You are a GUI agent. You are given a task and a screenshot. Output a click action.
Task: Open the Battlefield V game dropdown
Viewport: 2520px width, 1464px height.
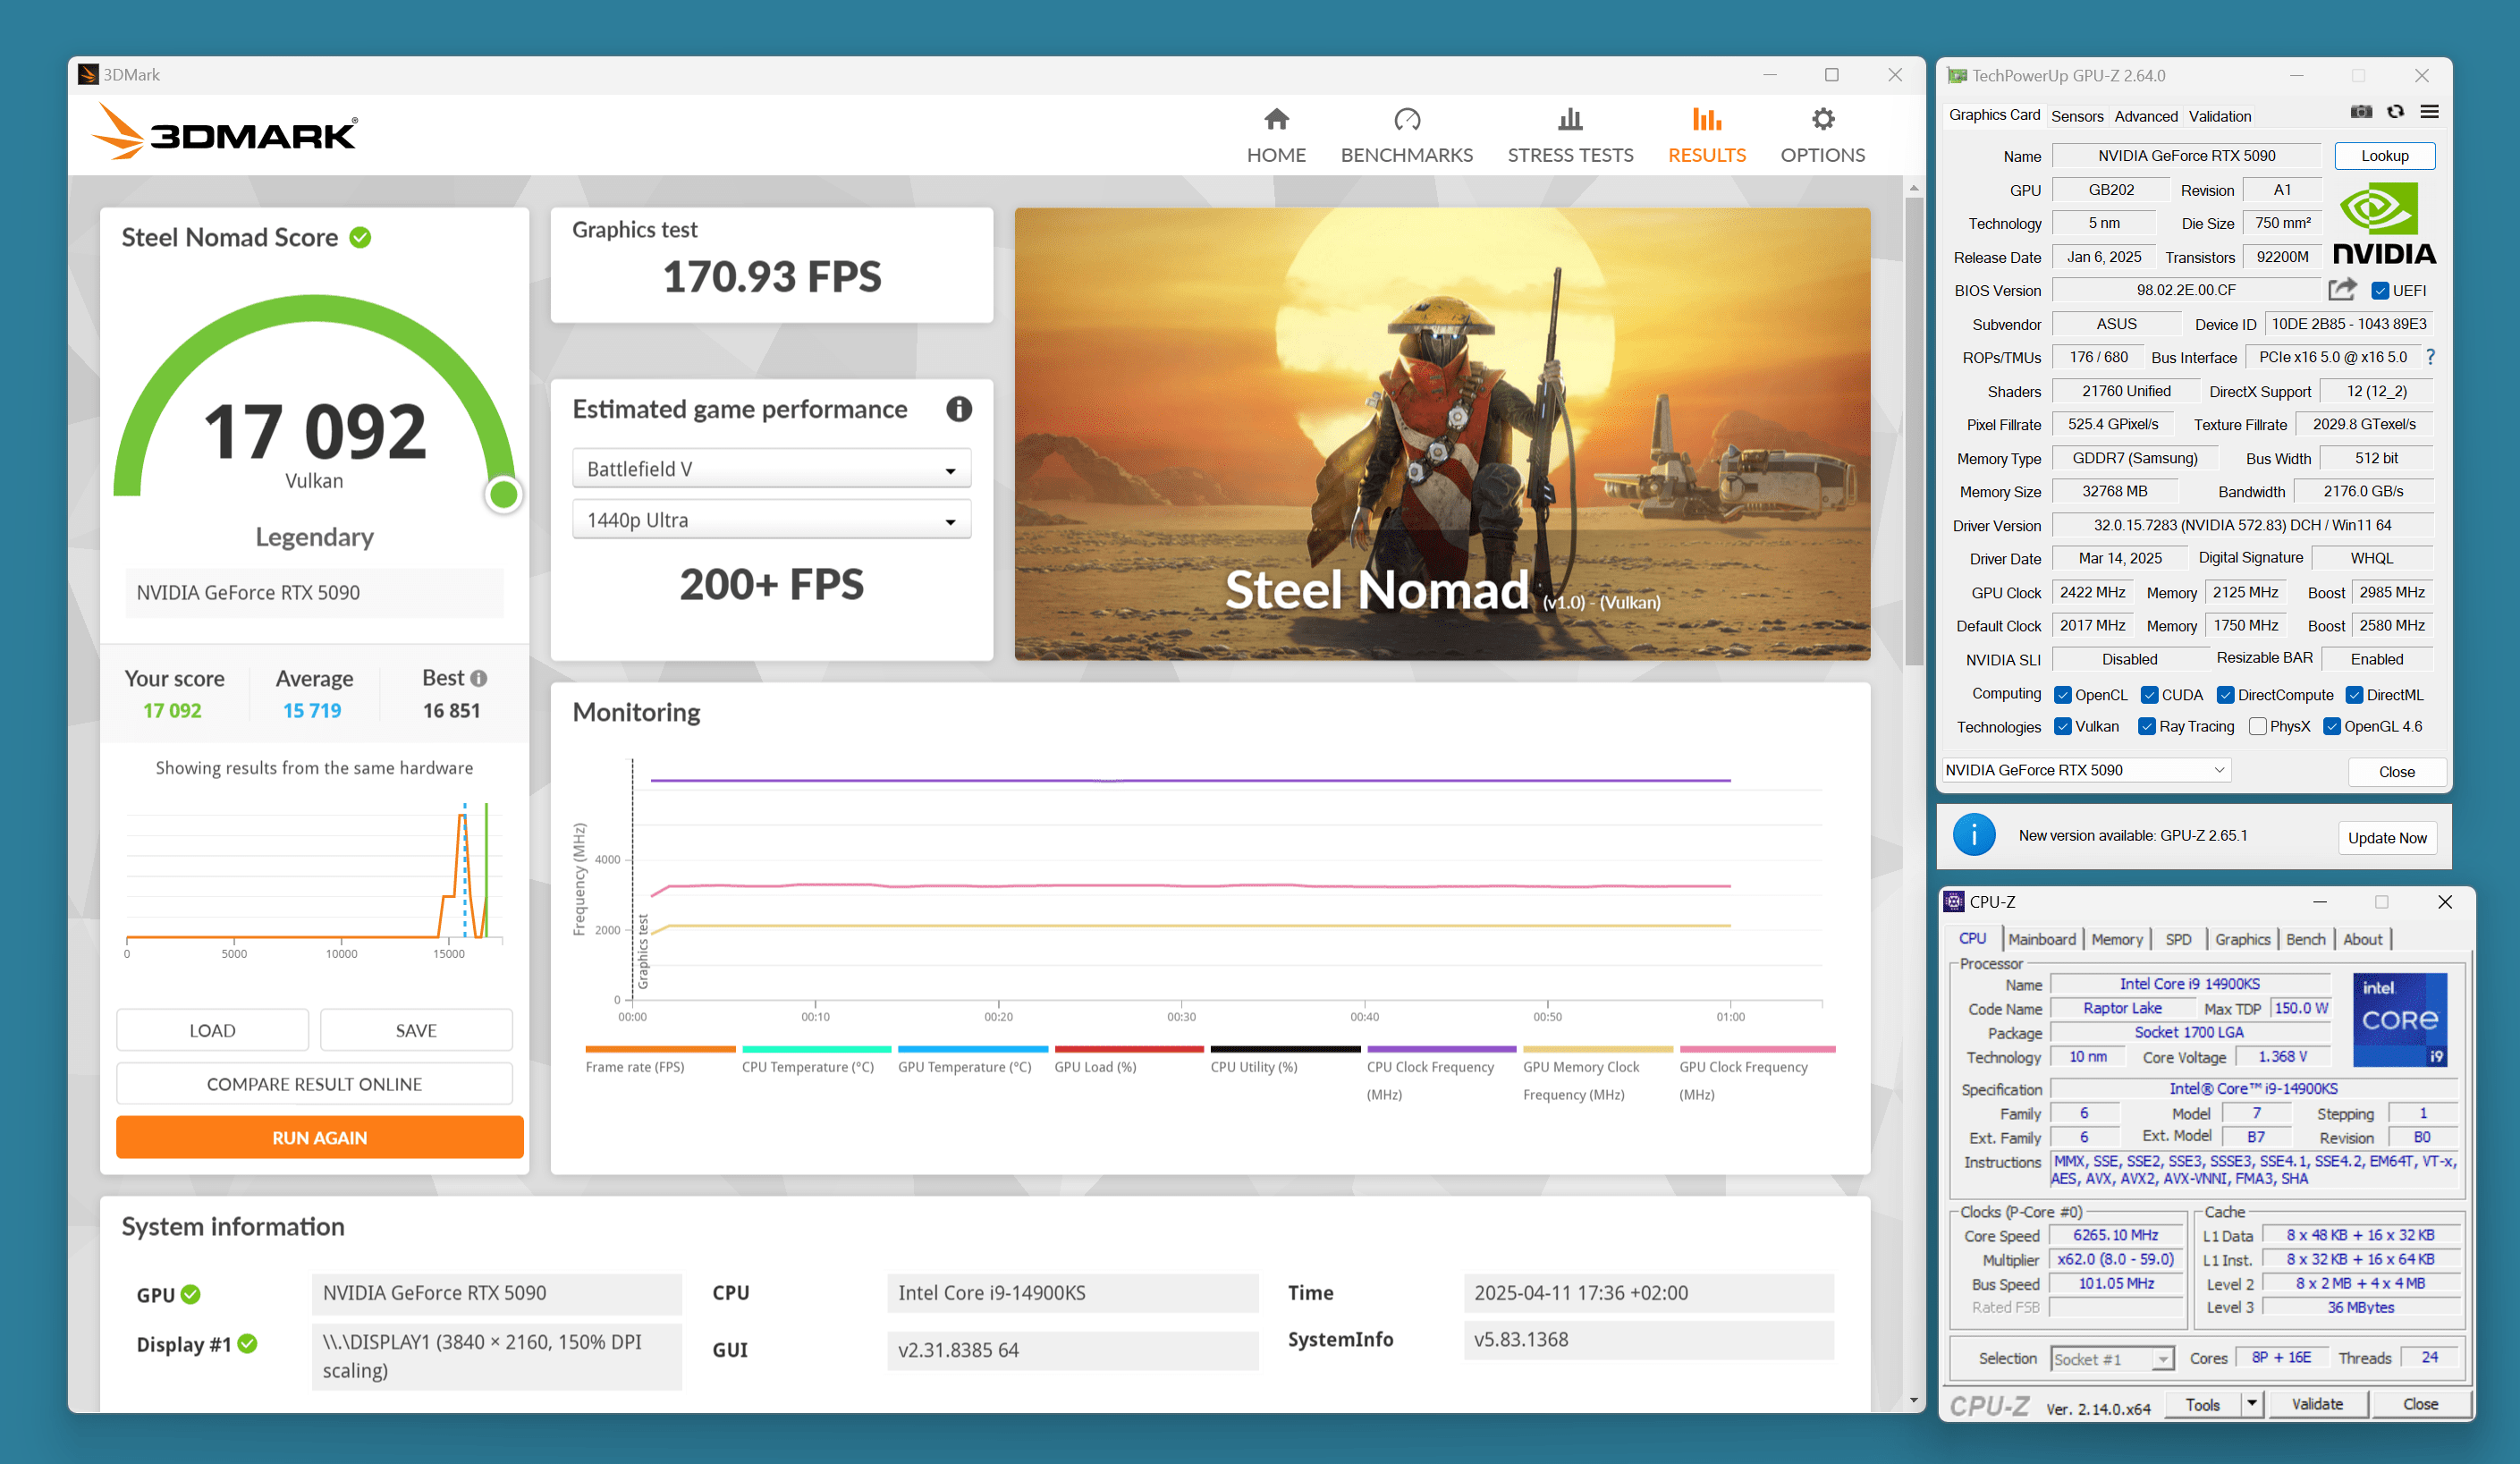tap(771, 469)
